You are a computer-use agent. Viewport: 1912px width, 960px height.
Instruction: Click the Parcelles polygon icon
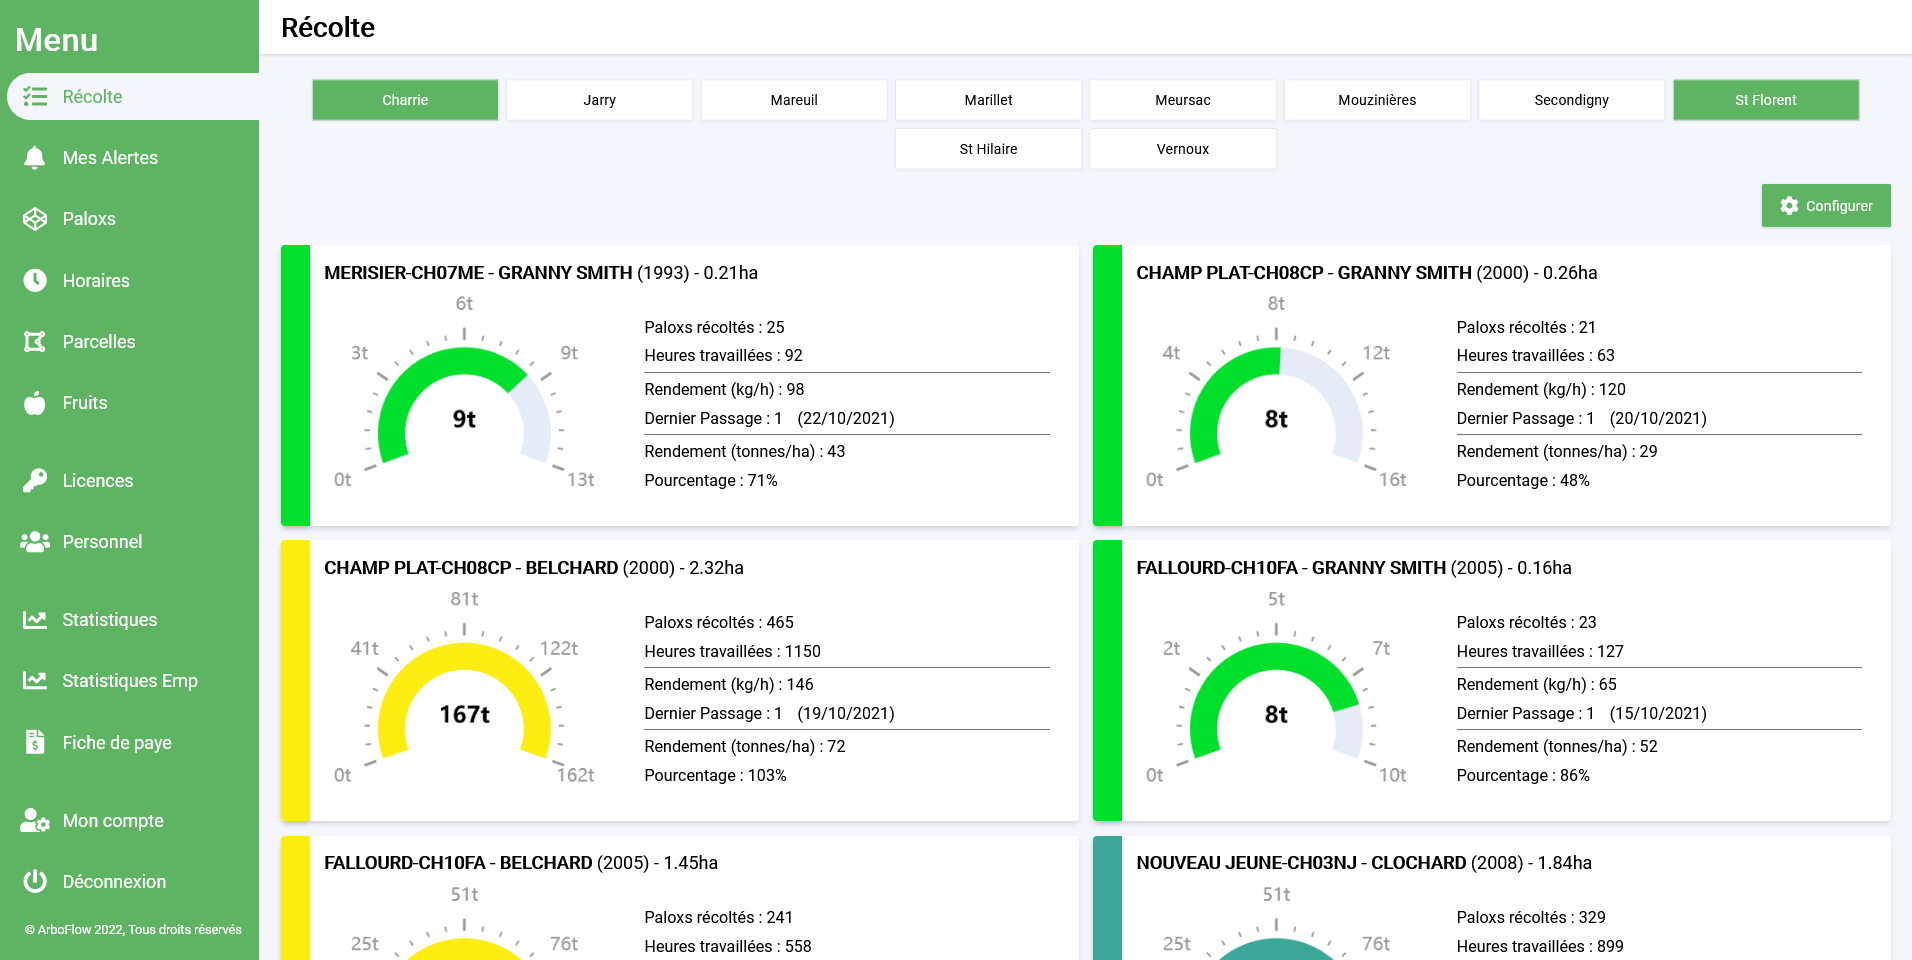(35, 342)
